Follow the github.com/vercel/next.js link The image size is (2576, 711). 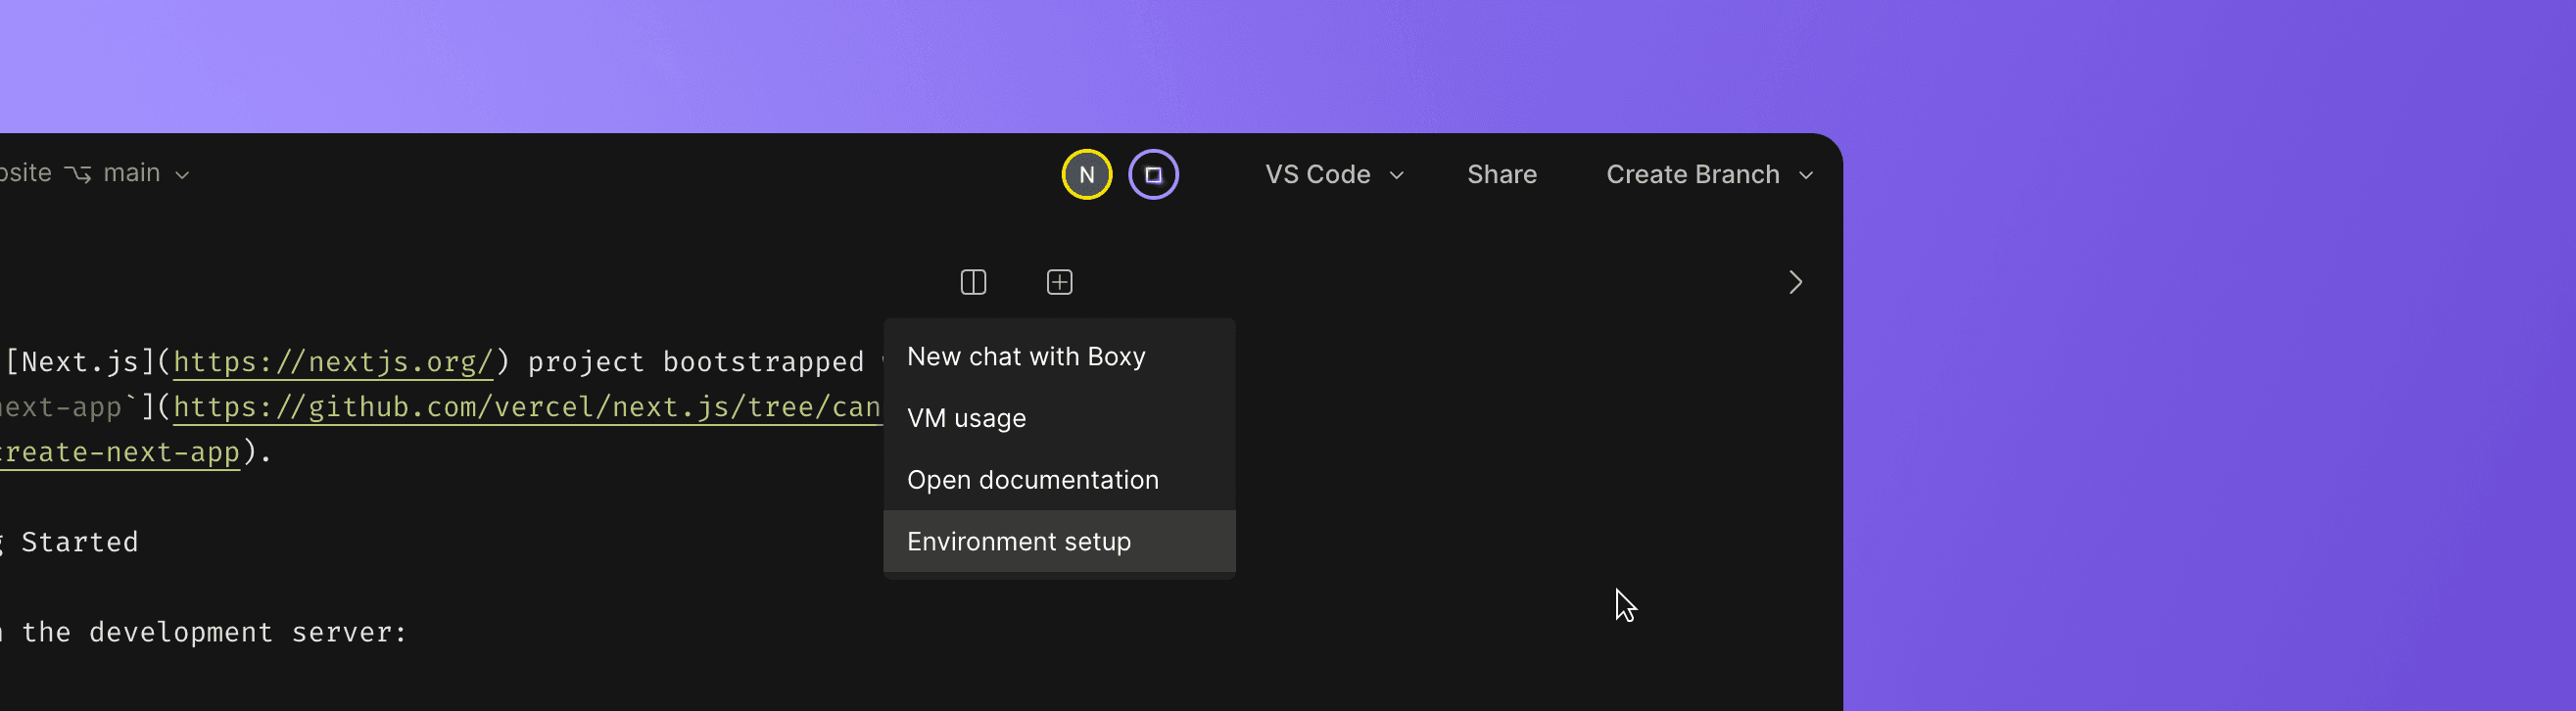point(526,407)
